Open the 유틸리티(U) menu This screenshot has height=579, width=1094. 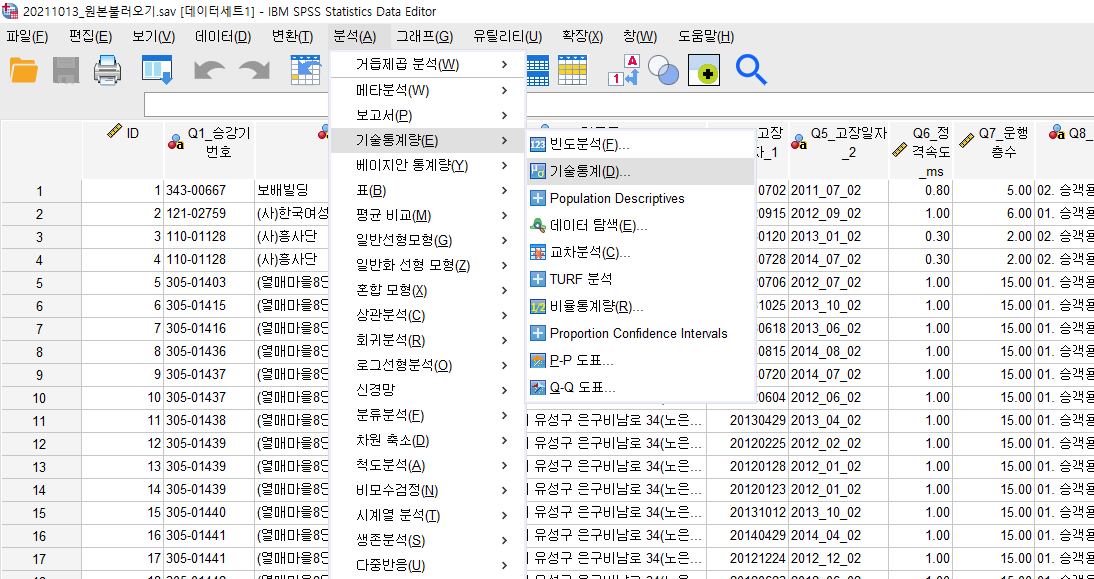pyautogui.click(x=507, y=36)
